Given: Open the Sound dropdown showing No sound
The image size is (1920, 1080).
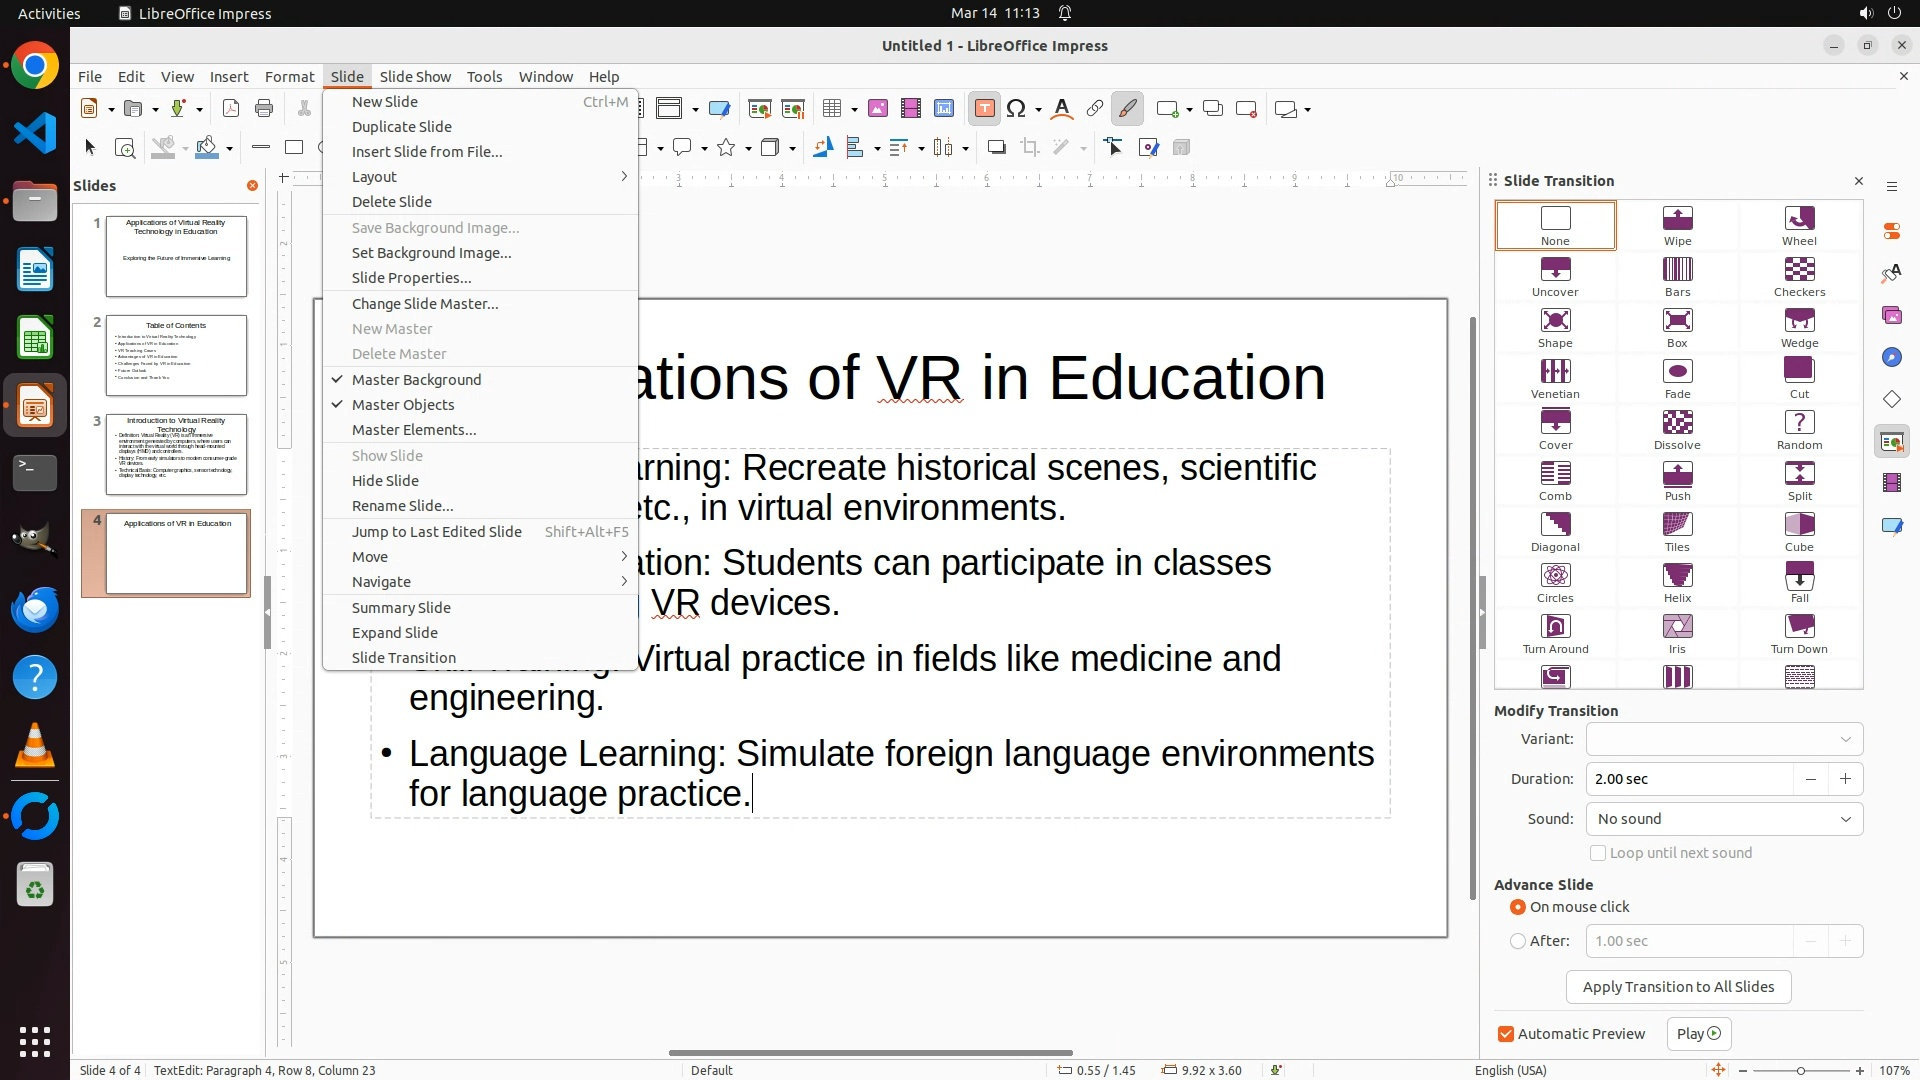Looking at the screenshot, I should 1724,819.
